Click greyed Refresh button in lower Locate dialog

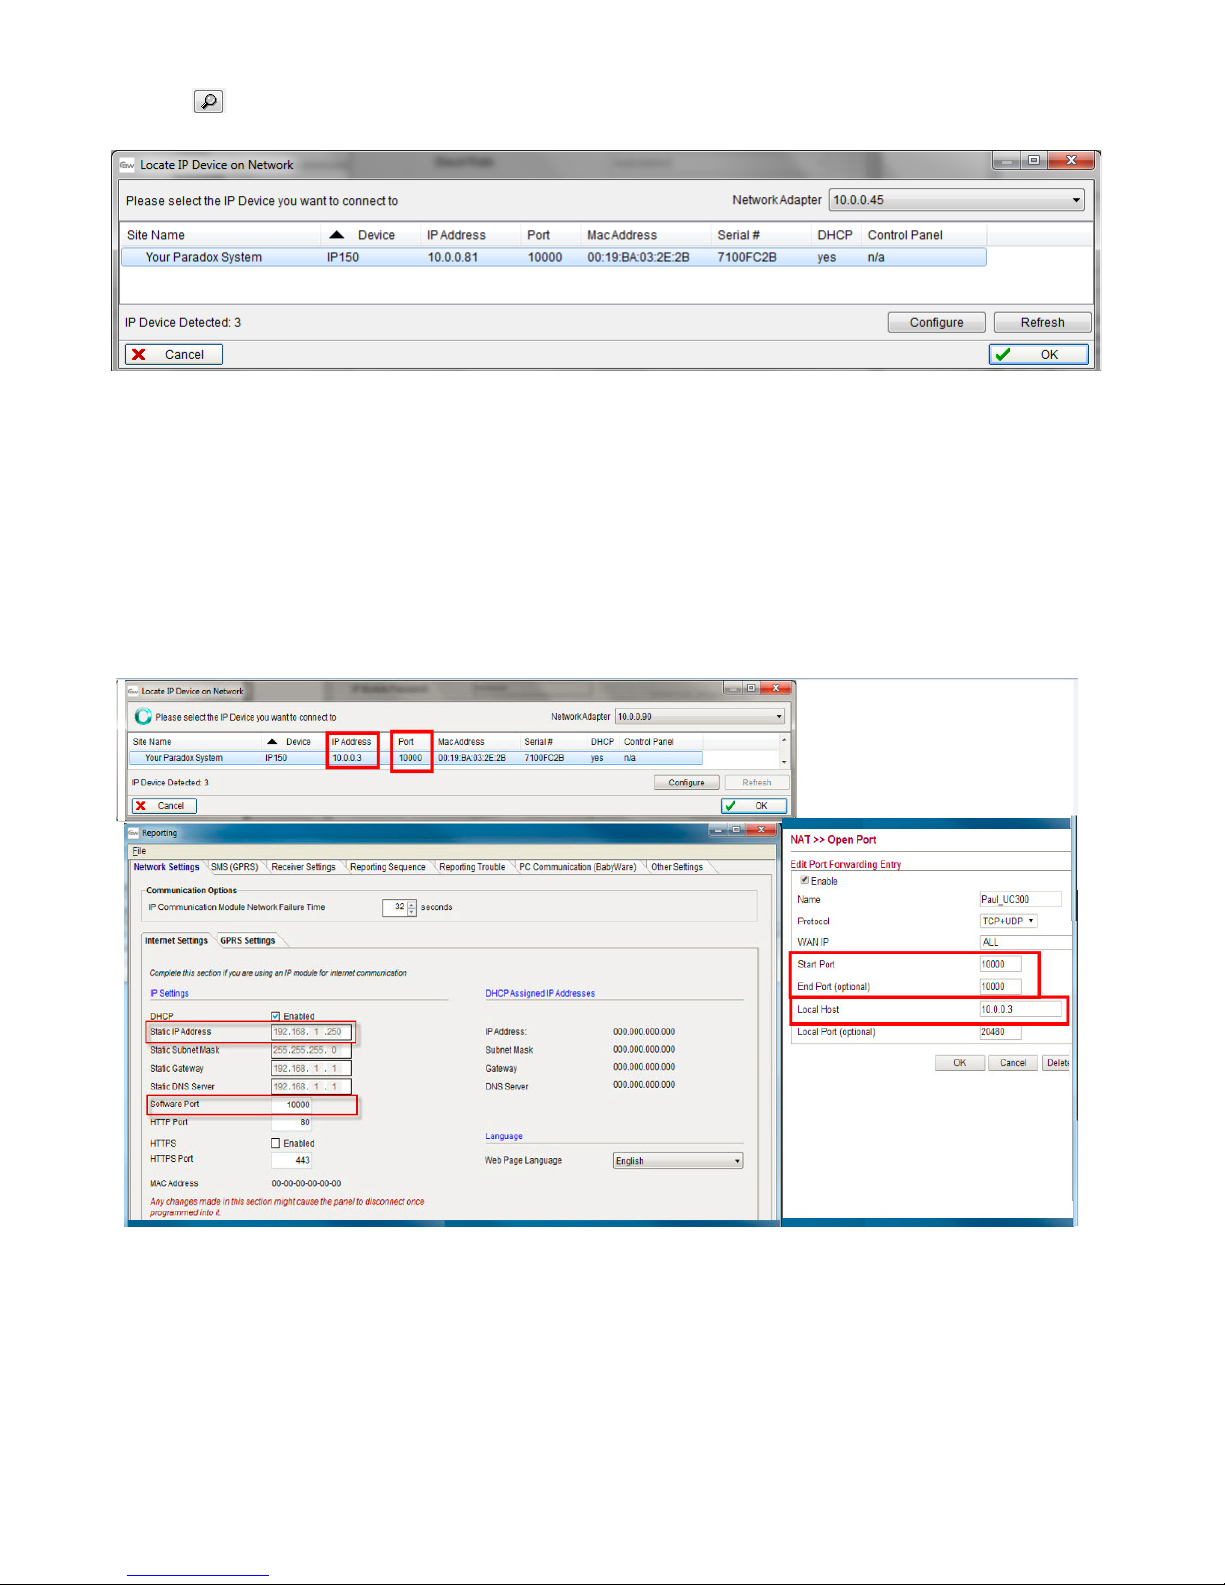tap(756, 782)
